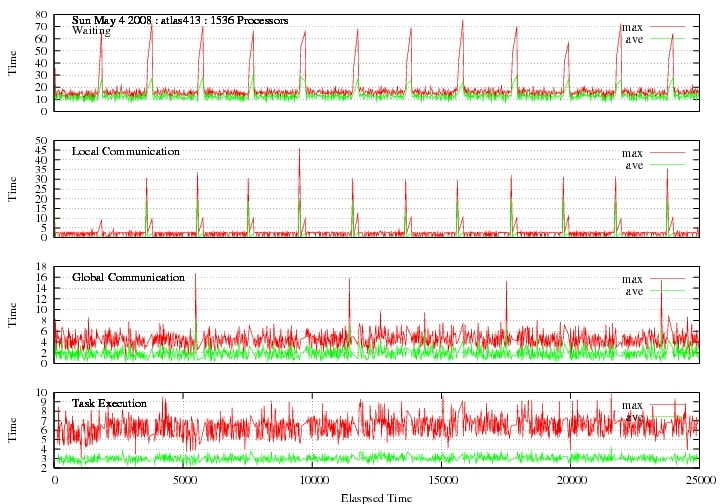Select y-axis tick '9' on Task Execution plot
The height and width of the screenshot is (504, 720).
coord(45,402)
